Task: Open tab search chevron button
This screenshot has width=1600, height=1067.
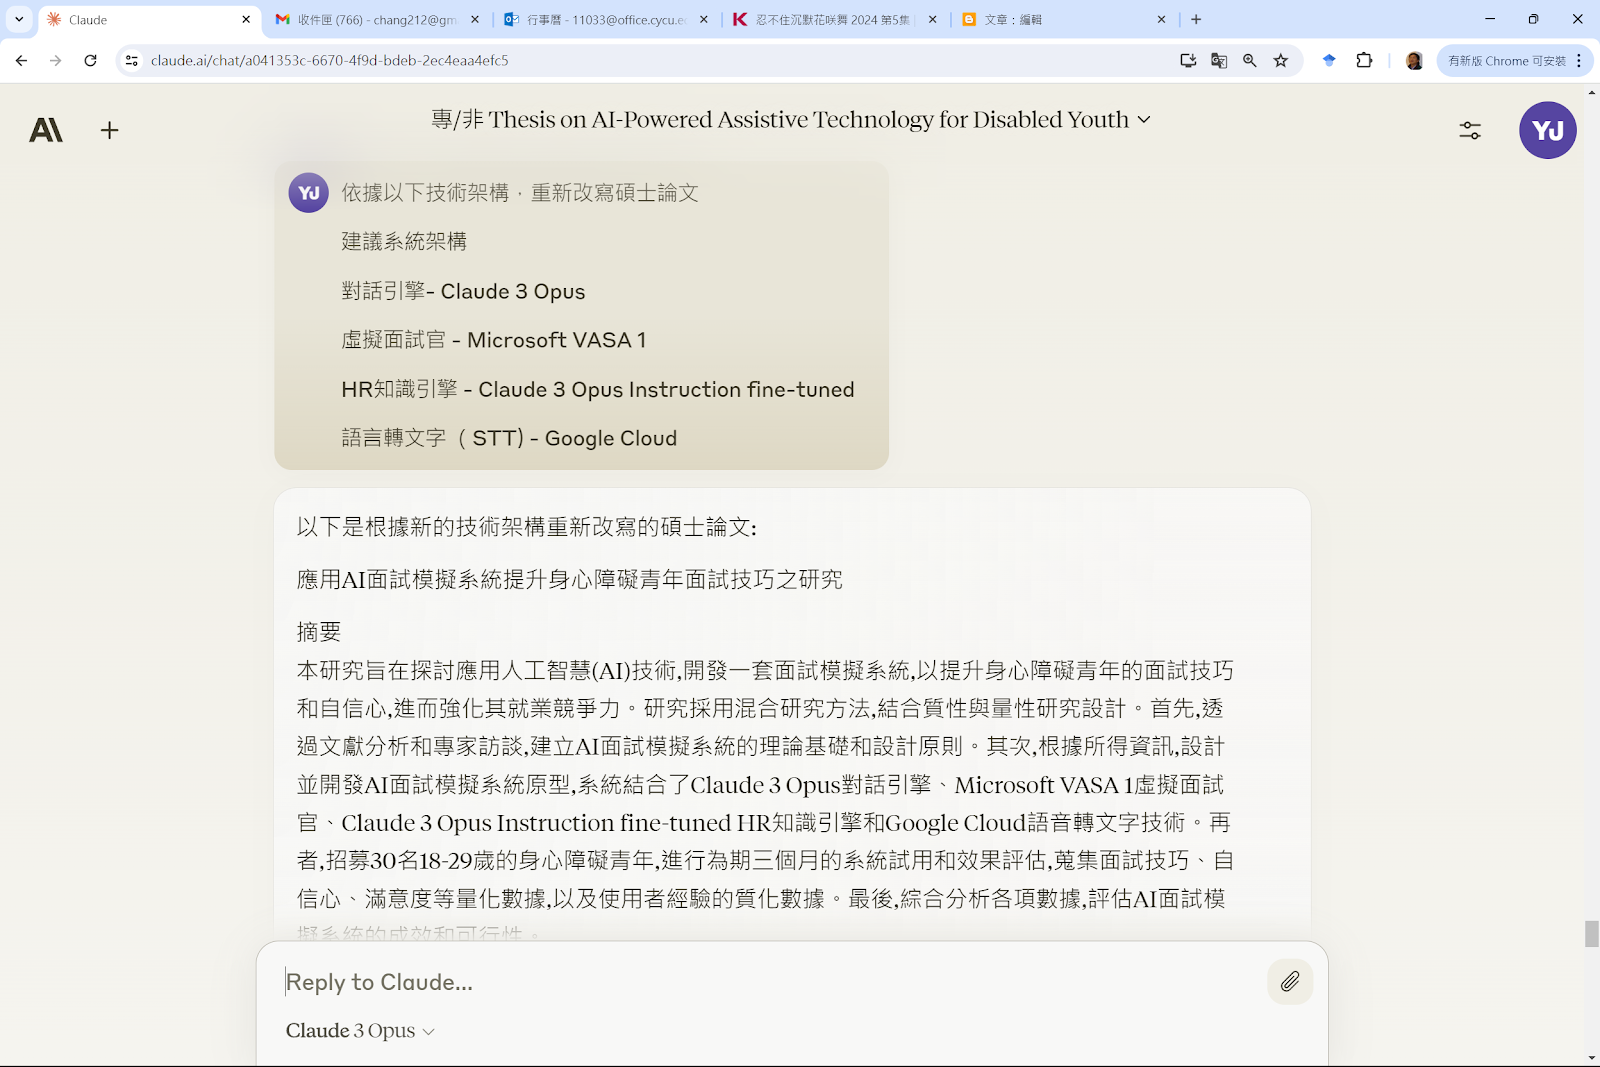Action: click(19, 19)
